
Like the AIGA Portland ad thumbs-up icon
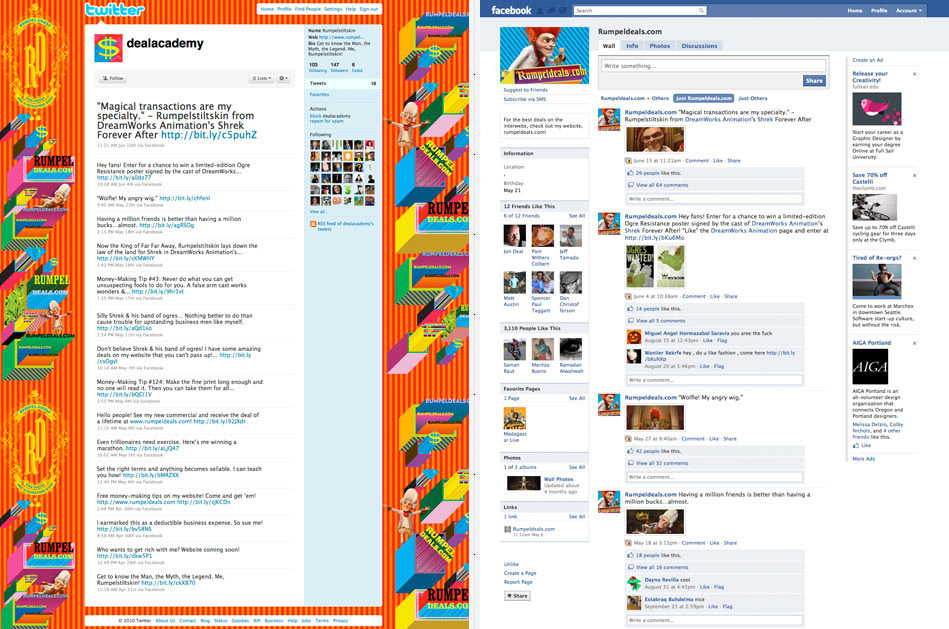856,445
